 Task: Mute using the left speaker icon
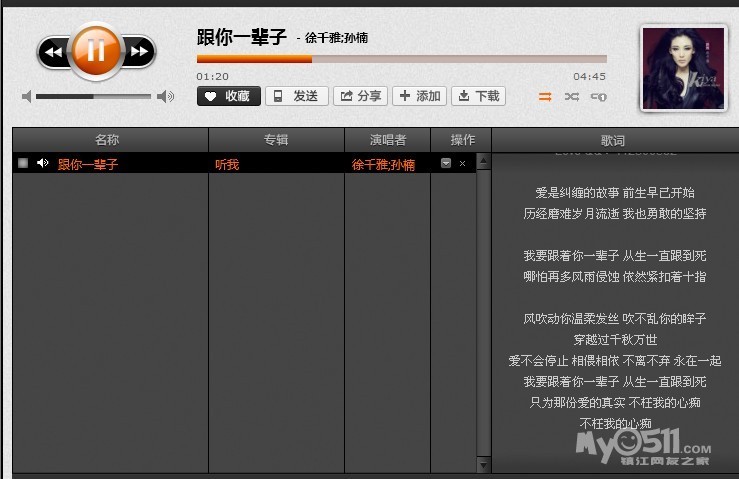coord(27,97)
